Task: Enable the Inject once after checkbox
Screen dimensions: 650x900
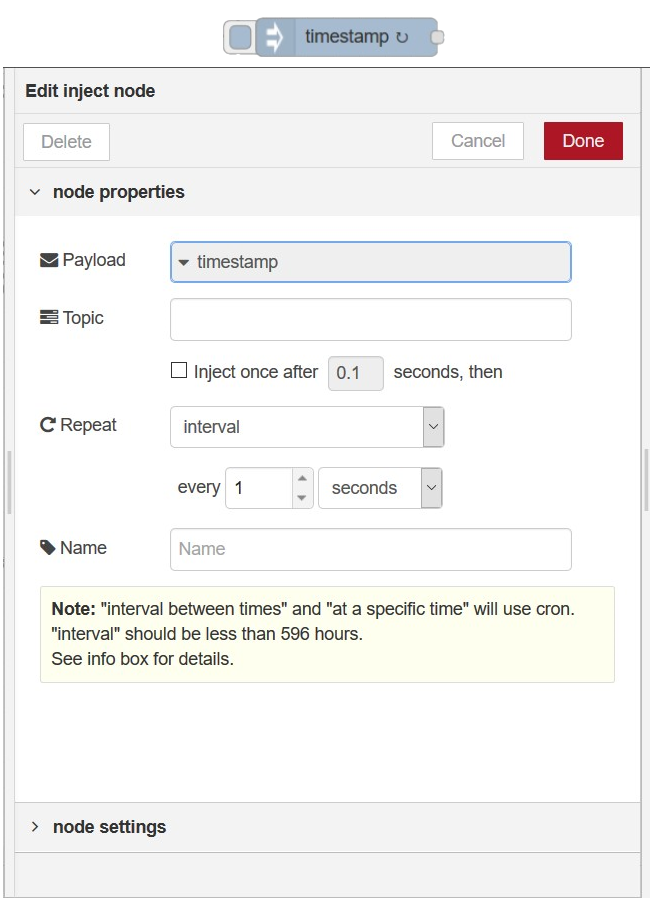Action: pos(179,371)
